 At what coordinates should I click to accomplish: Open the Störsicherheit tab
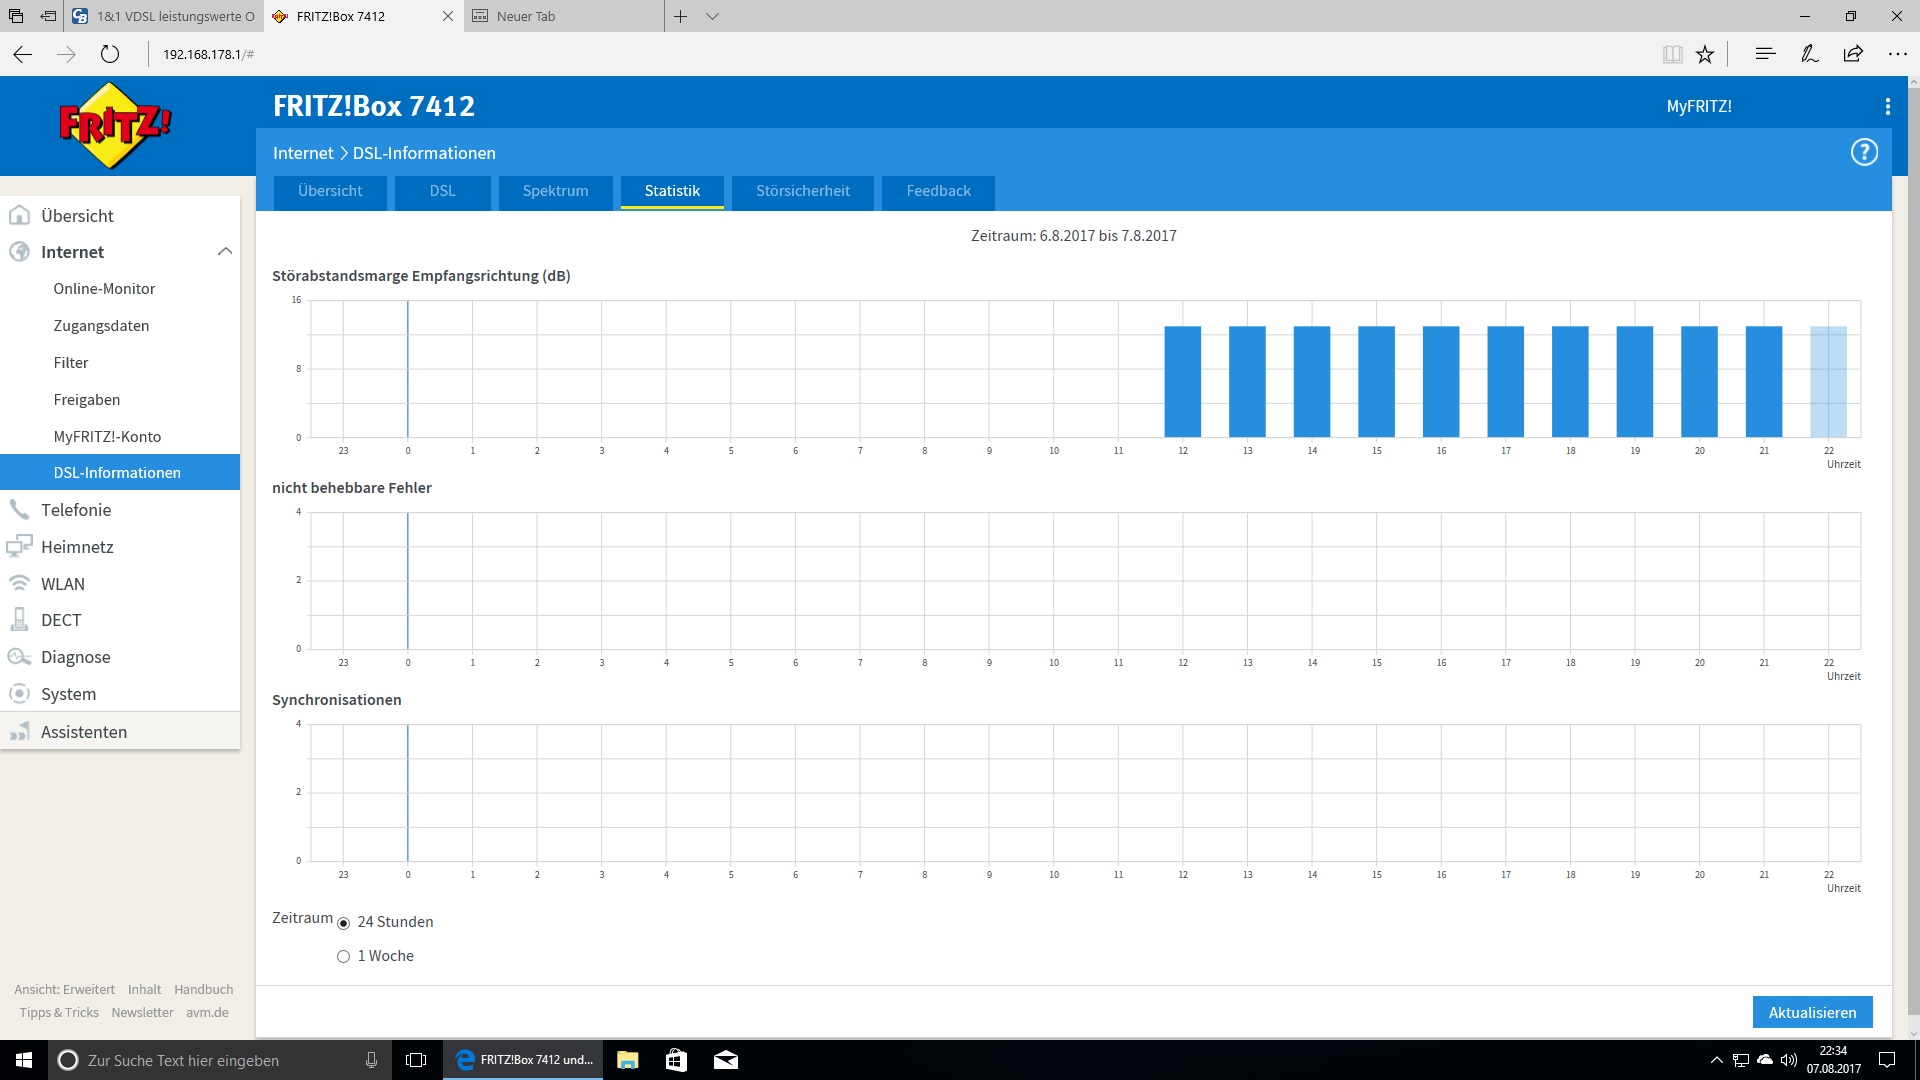point(802,191)
